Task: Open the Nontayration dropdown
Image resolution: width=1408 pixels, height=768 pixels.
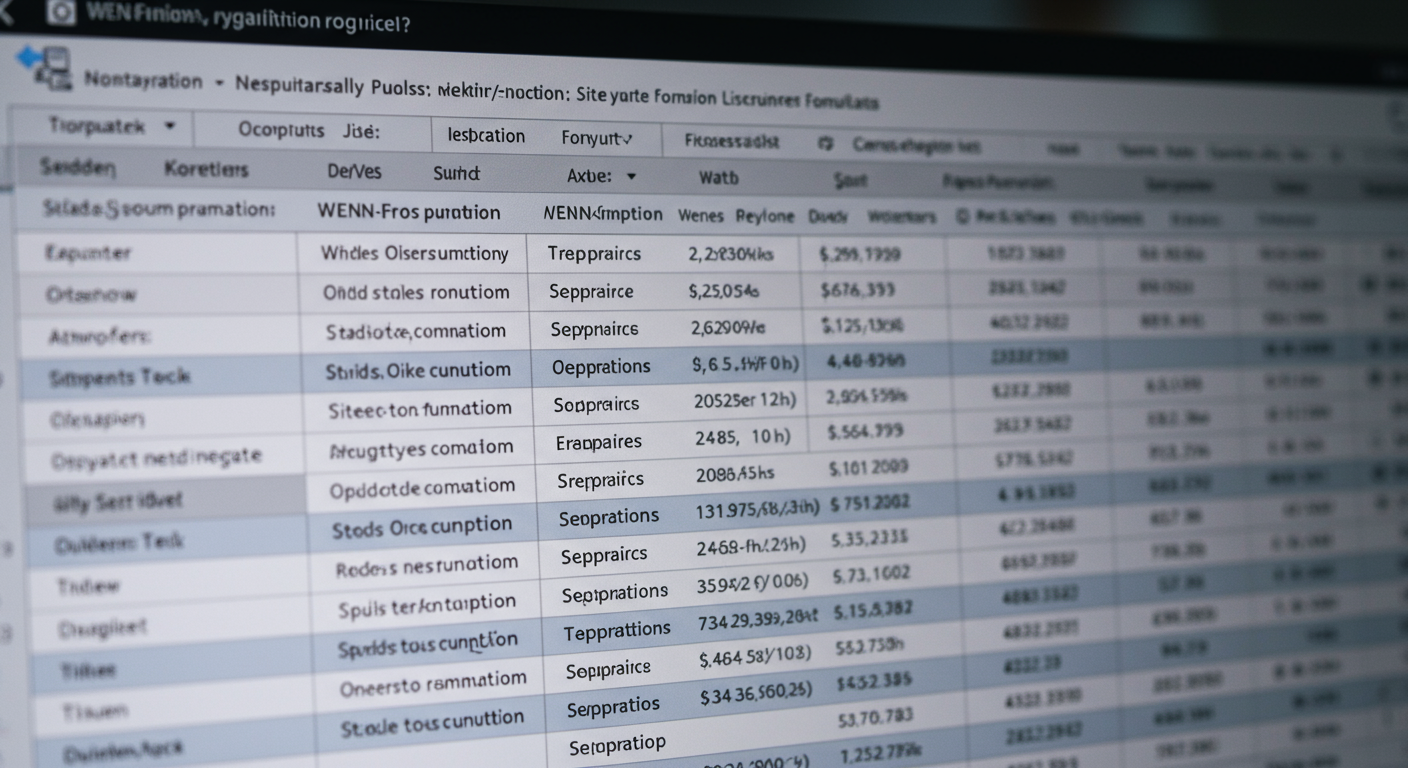Action: click(219, 82)
